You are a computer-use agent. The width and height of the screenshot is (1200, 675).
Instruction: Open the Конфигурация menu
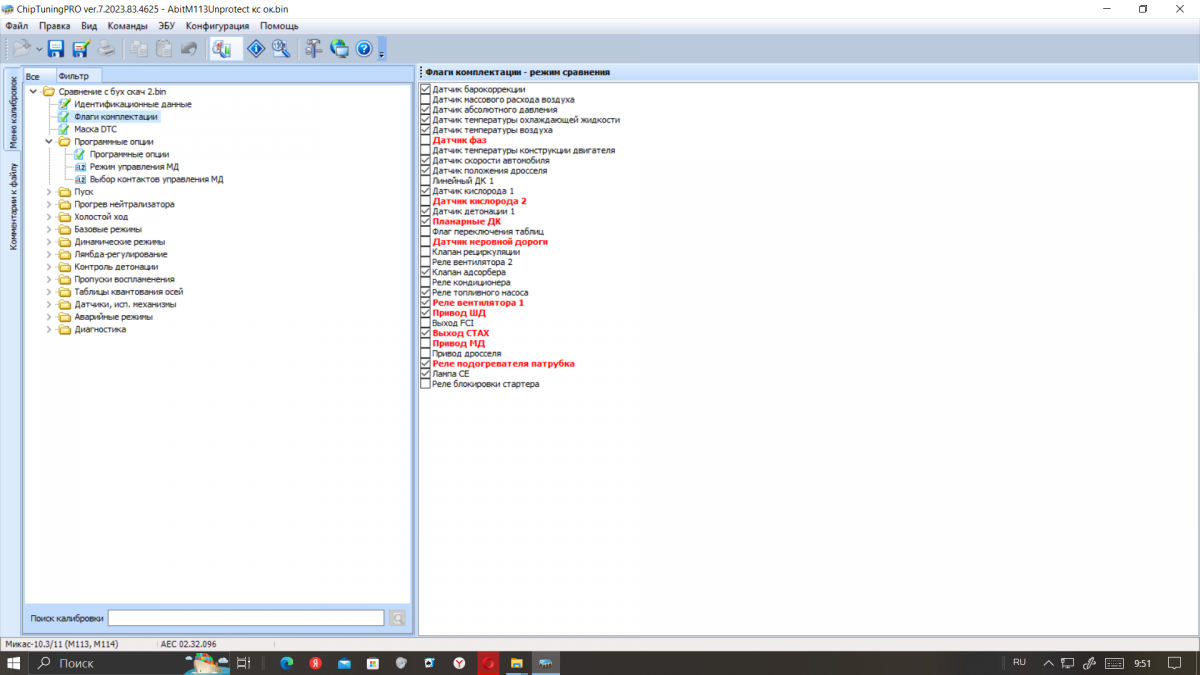point(218,25)
